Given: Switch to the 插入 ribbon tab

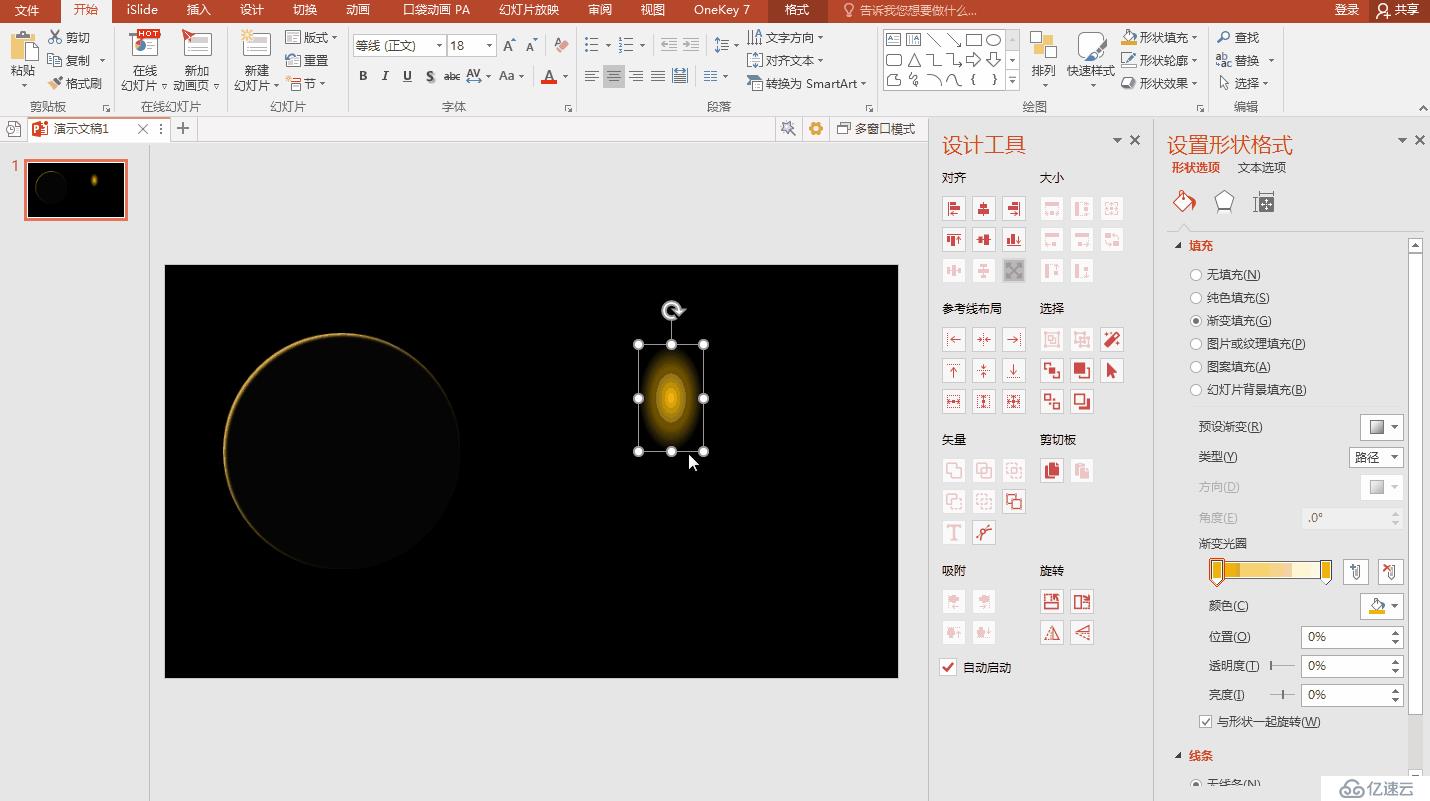Looking at the screenshot, I should (199, 10).
